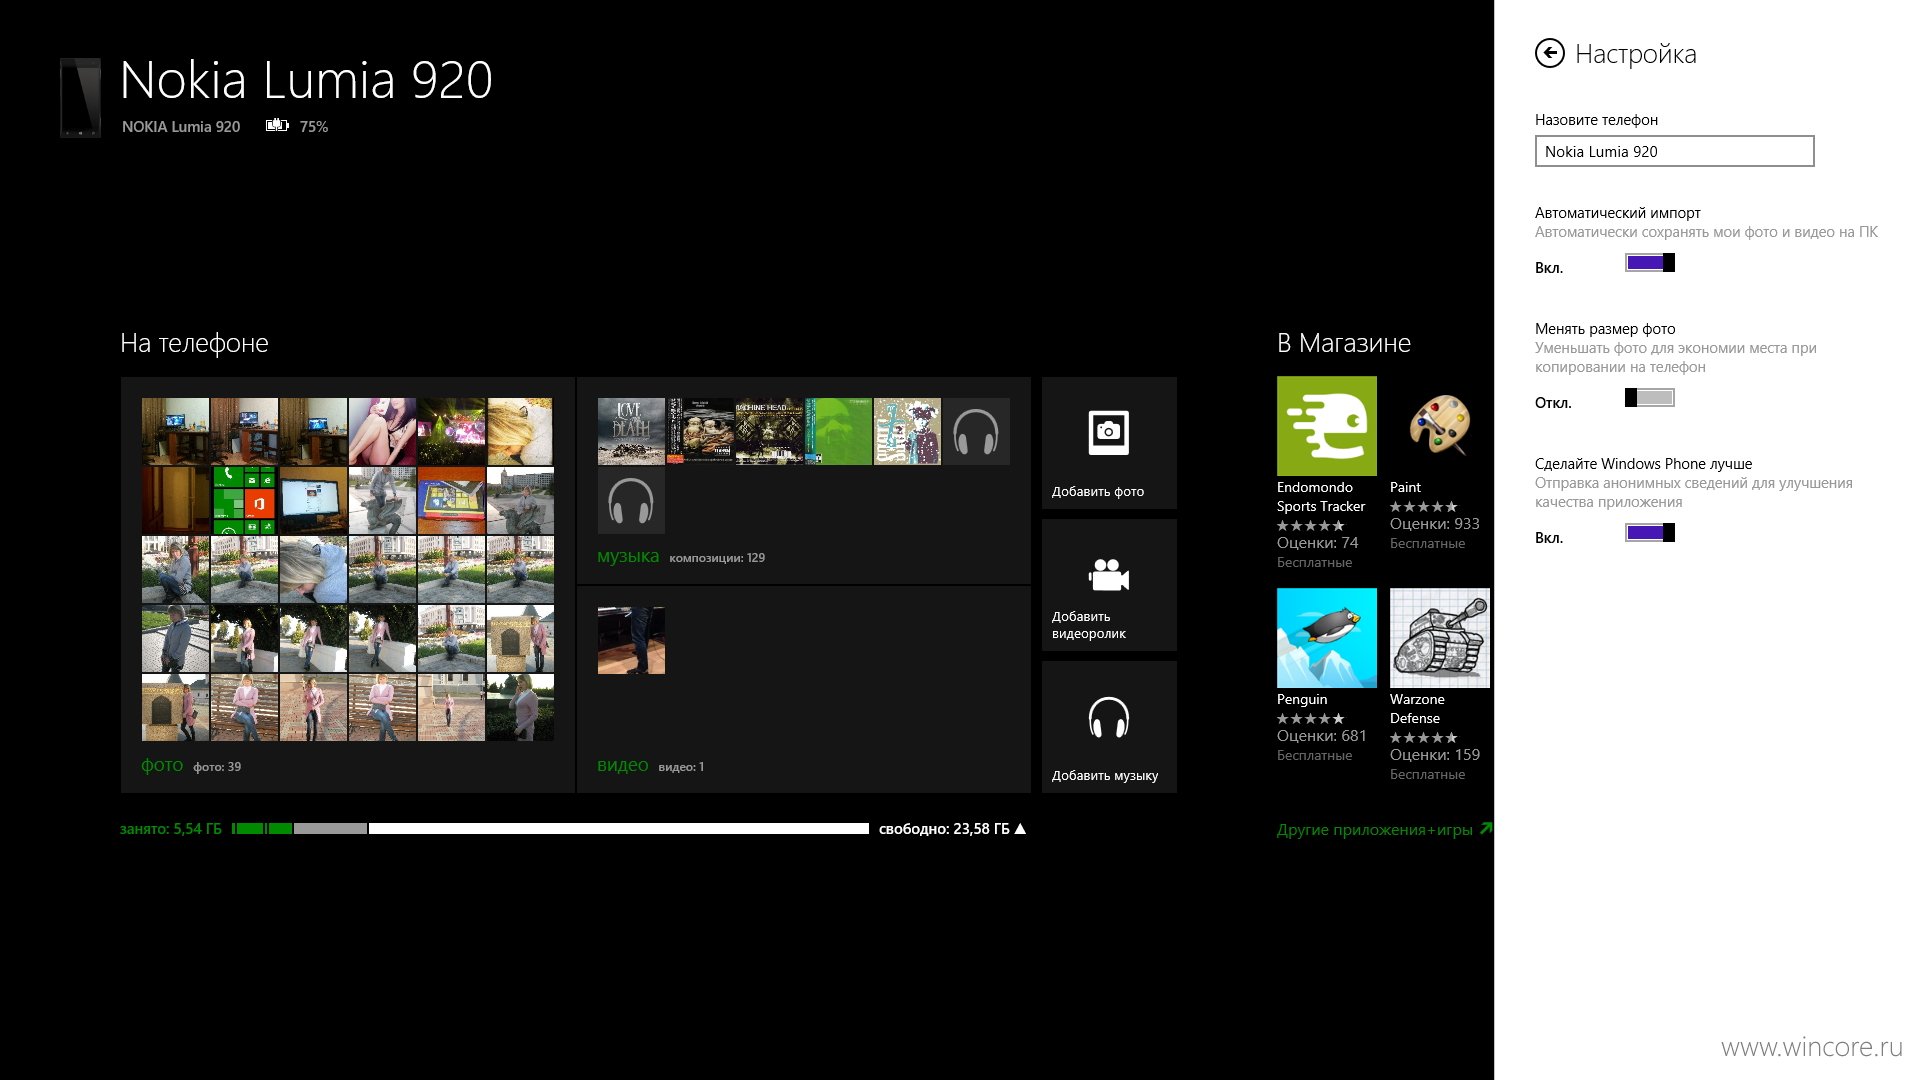Open the Penguin game icon
This screenshot has width=1920, height=1080.
click(1327, 638)
